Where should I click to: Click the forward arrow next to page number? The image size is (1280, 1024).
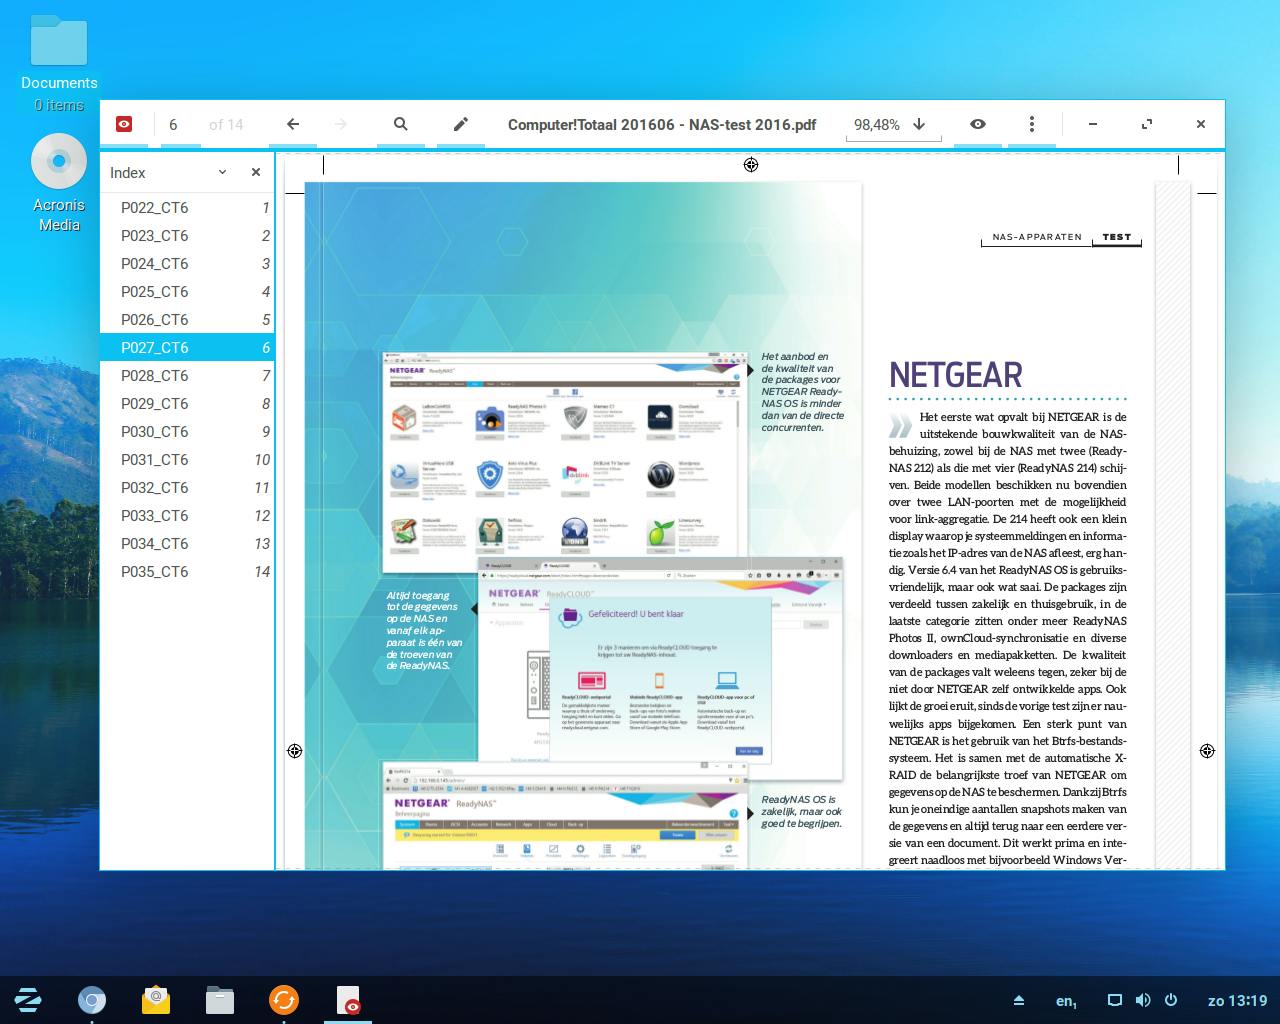click(341, 124)
